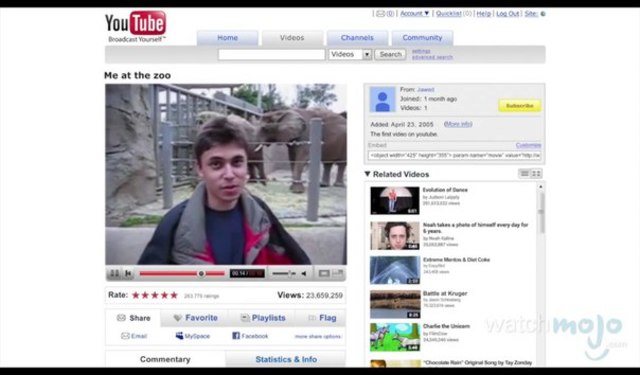The width and height of the screenshot is (640, 375).
Task: Click the 'Me at the zoo' title
Action: [x=138, y=75]
